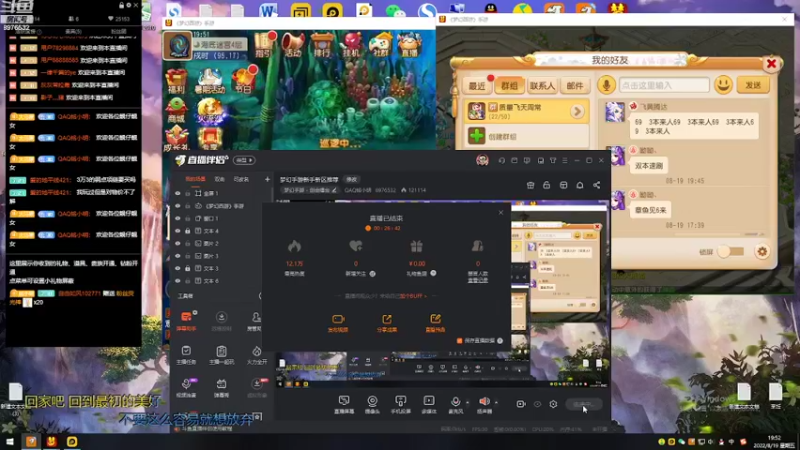800x450 pixels.
Task: Toggle 保存直播数据 checkbox in end dialog
Action: click(460, 340)
